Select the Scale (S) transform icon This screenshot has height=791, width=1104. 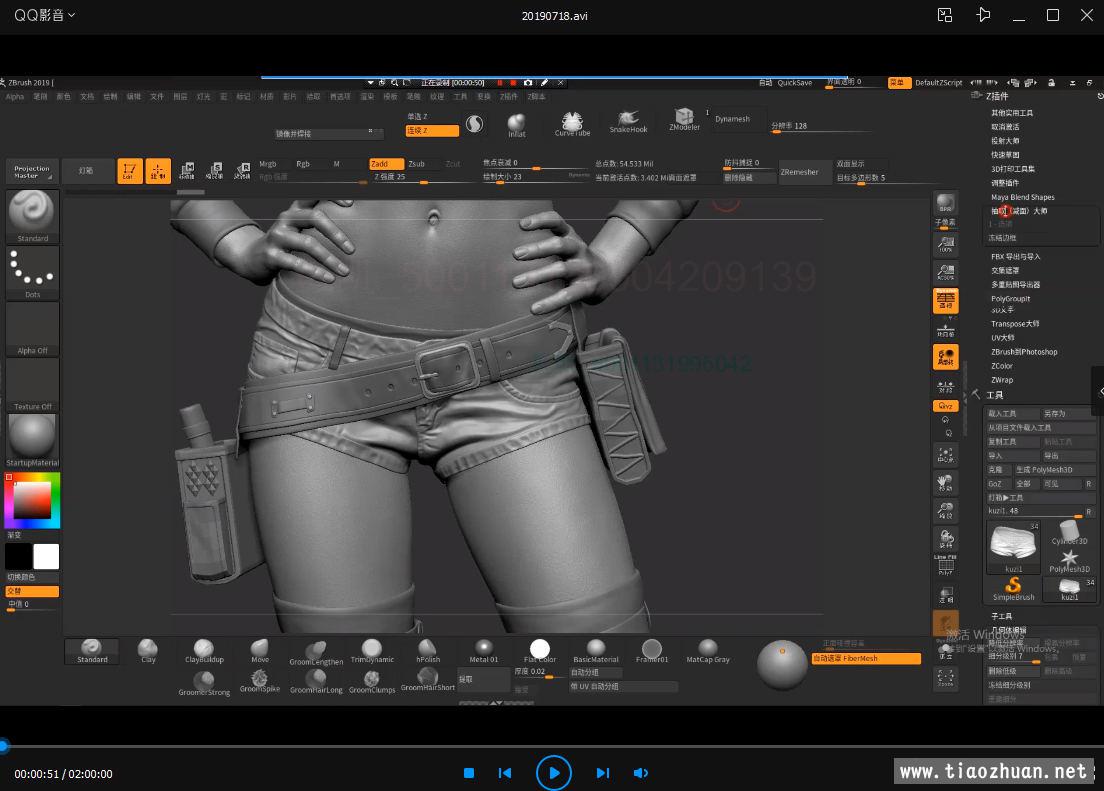215,170
